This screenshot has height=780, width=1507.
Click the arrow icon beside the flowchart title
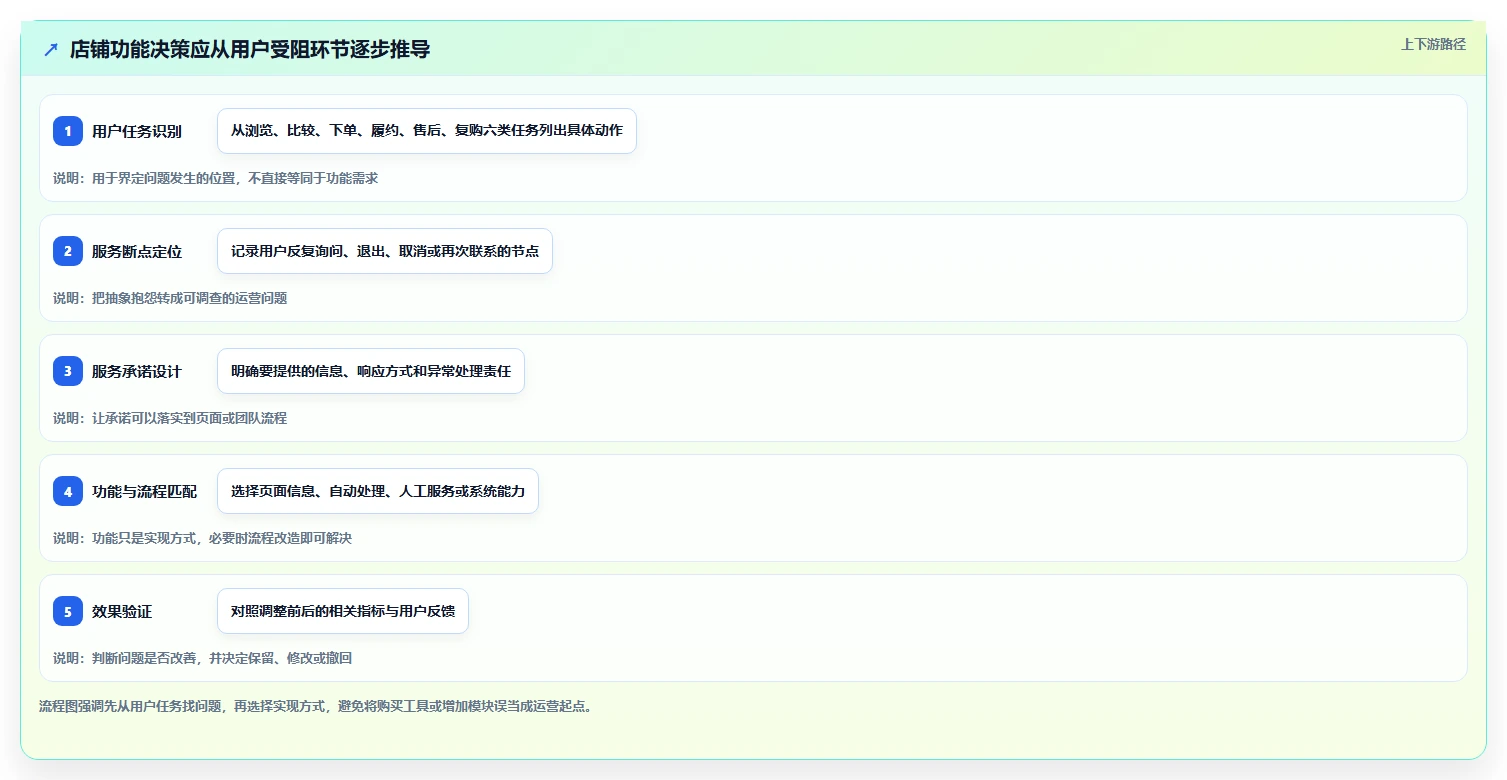click(x=50, y=49)
